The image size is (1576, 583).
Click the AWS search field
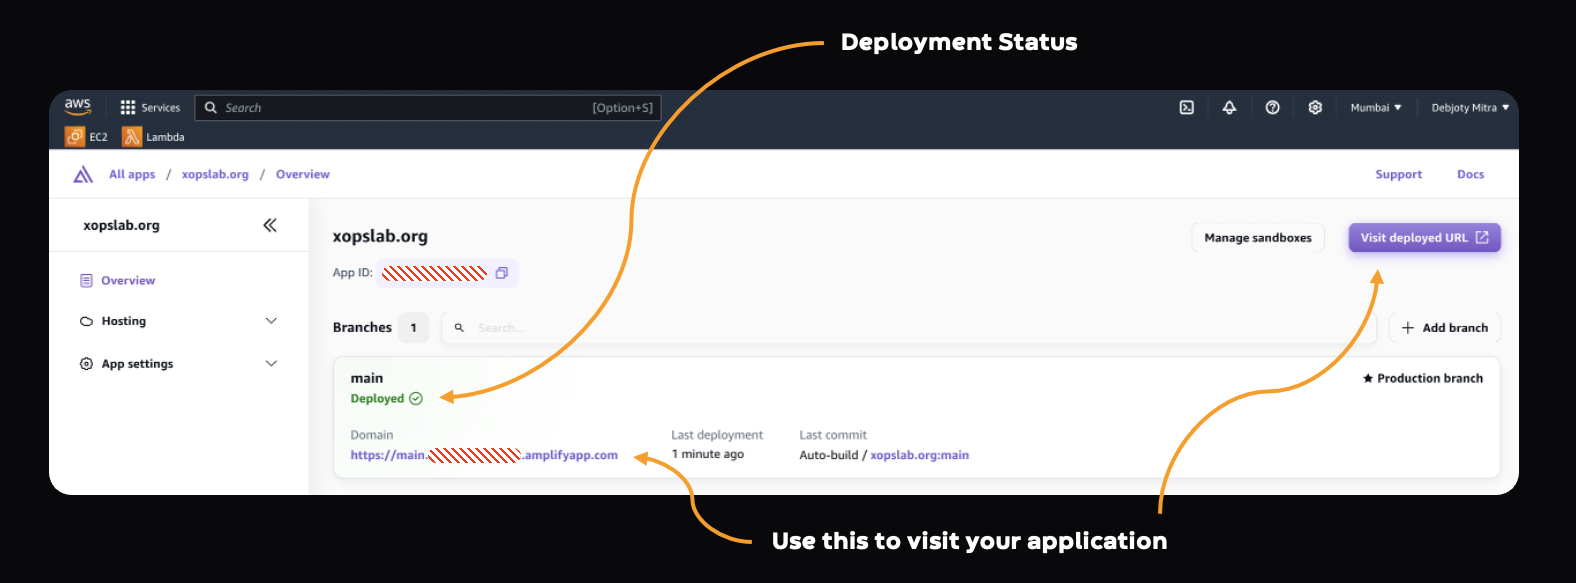click(x=428, y=107)
